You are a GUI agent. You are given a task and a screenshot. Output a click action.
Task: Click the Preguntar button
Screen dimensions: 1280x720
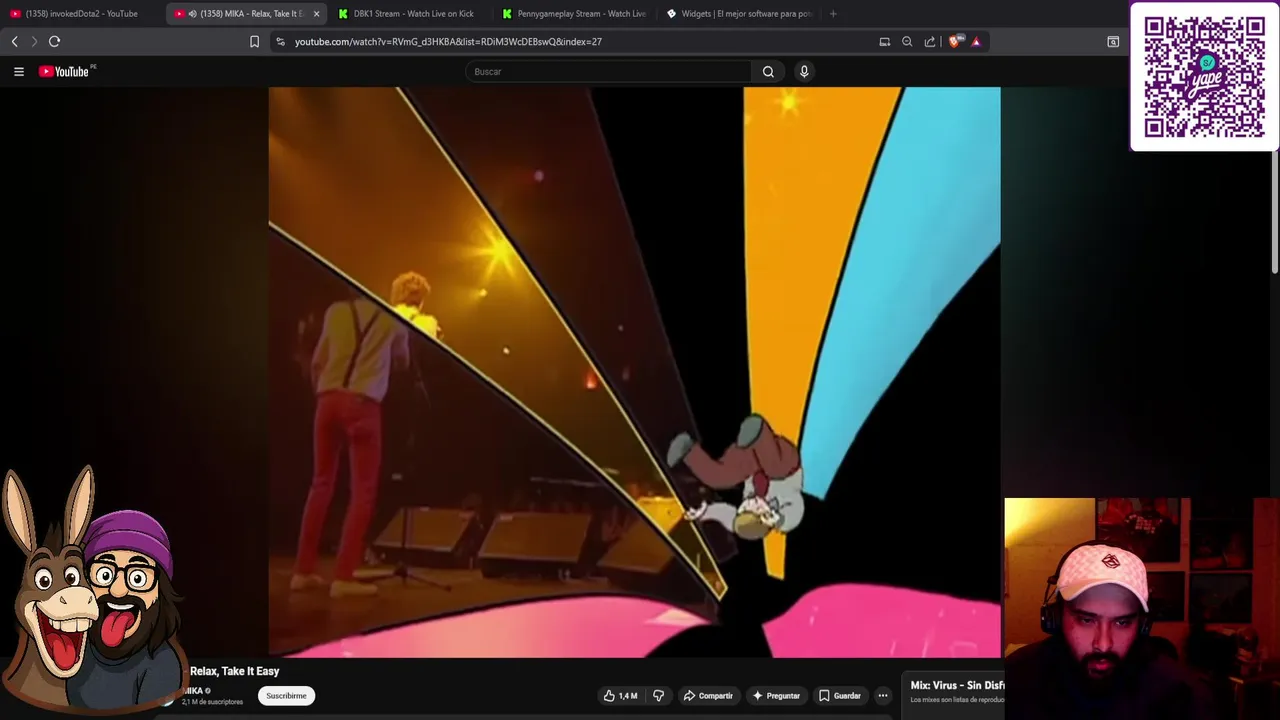pos(776,696)
